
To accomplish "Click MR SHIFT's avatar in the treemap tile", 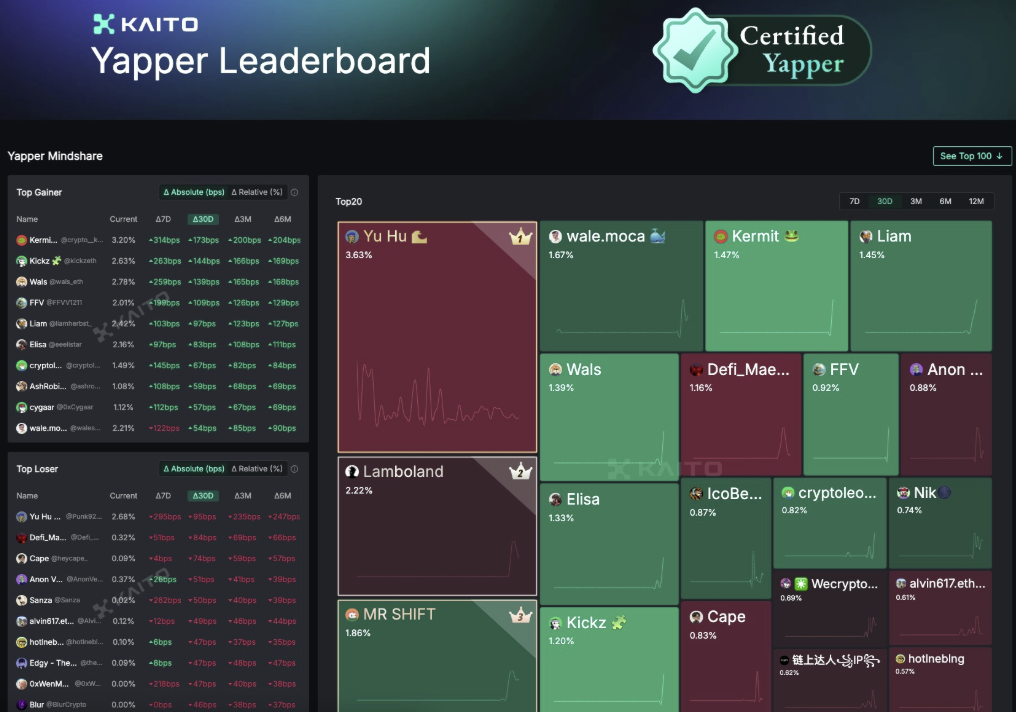I will point(352,614).
